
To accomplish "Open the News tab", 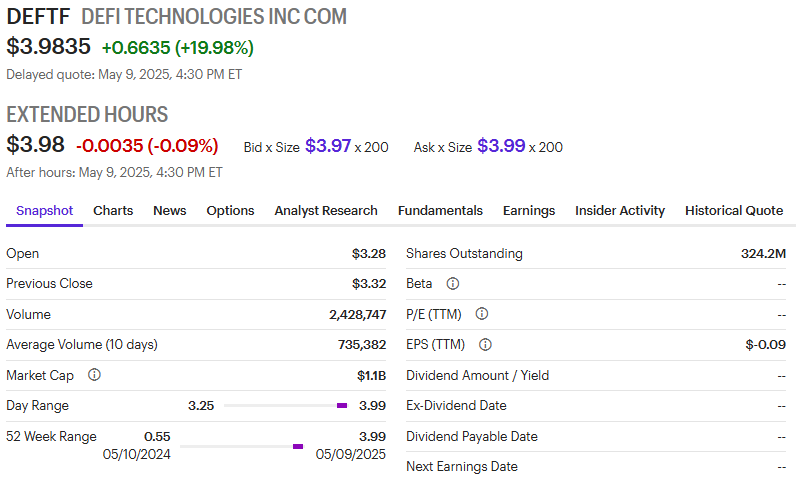I will (x=170, y=211).
